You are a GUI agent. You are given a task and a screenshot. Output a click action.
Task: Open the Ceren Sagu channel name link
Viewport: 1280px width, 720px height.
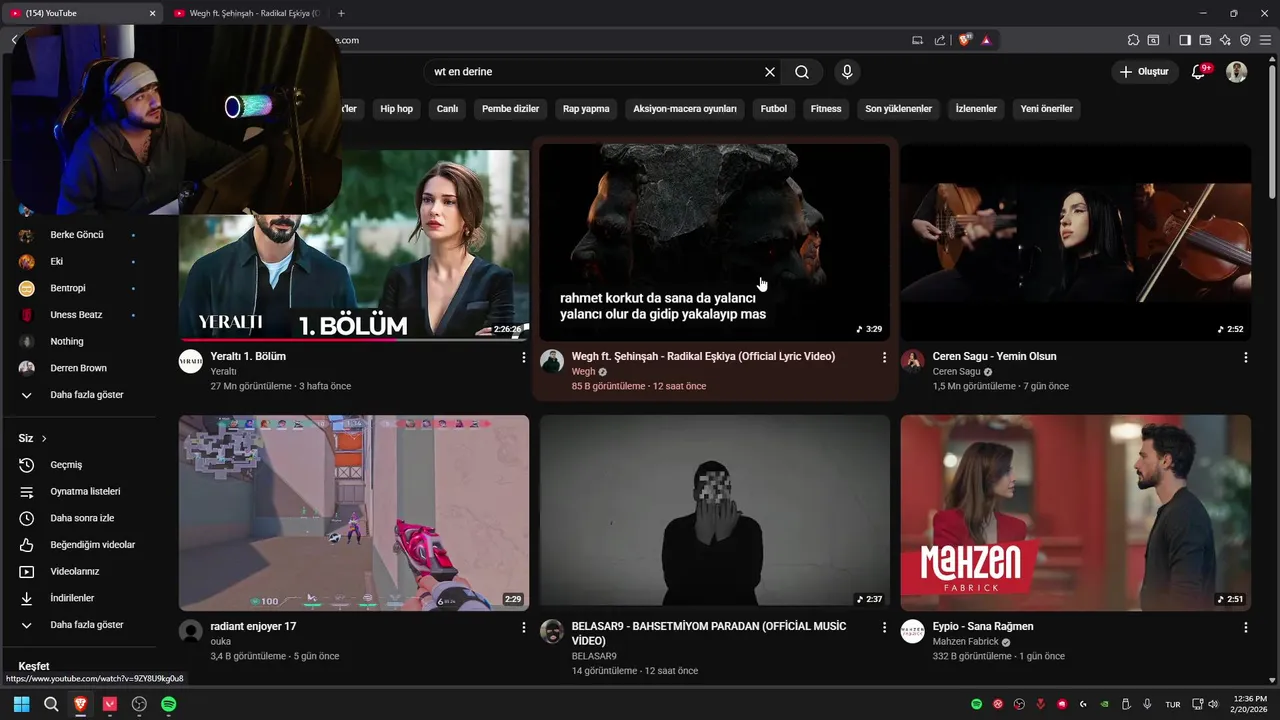coord(956,372)
